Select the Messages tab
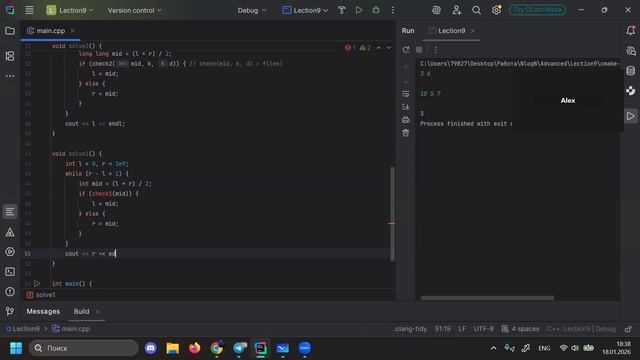640x360 pixels. (43, 311)
